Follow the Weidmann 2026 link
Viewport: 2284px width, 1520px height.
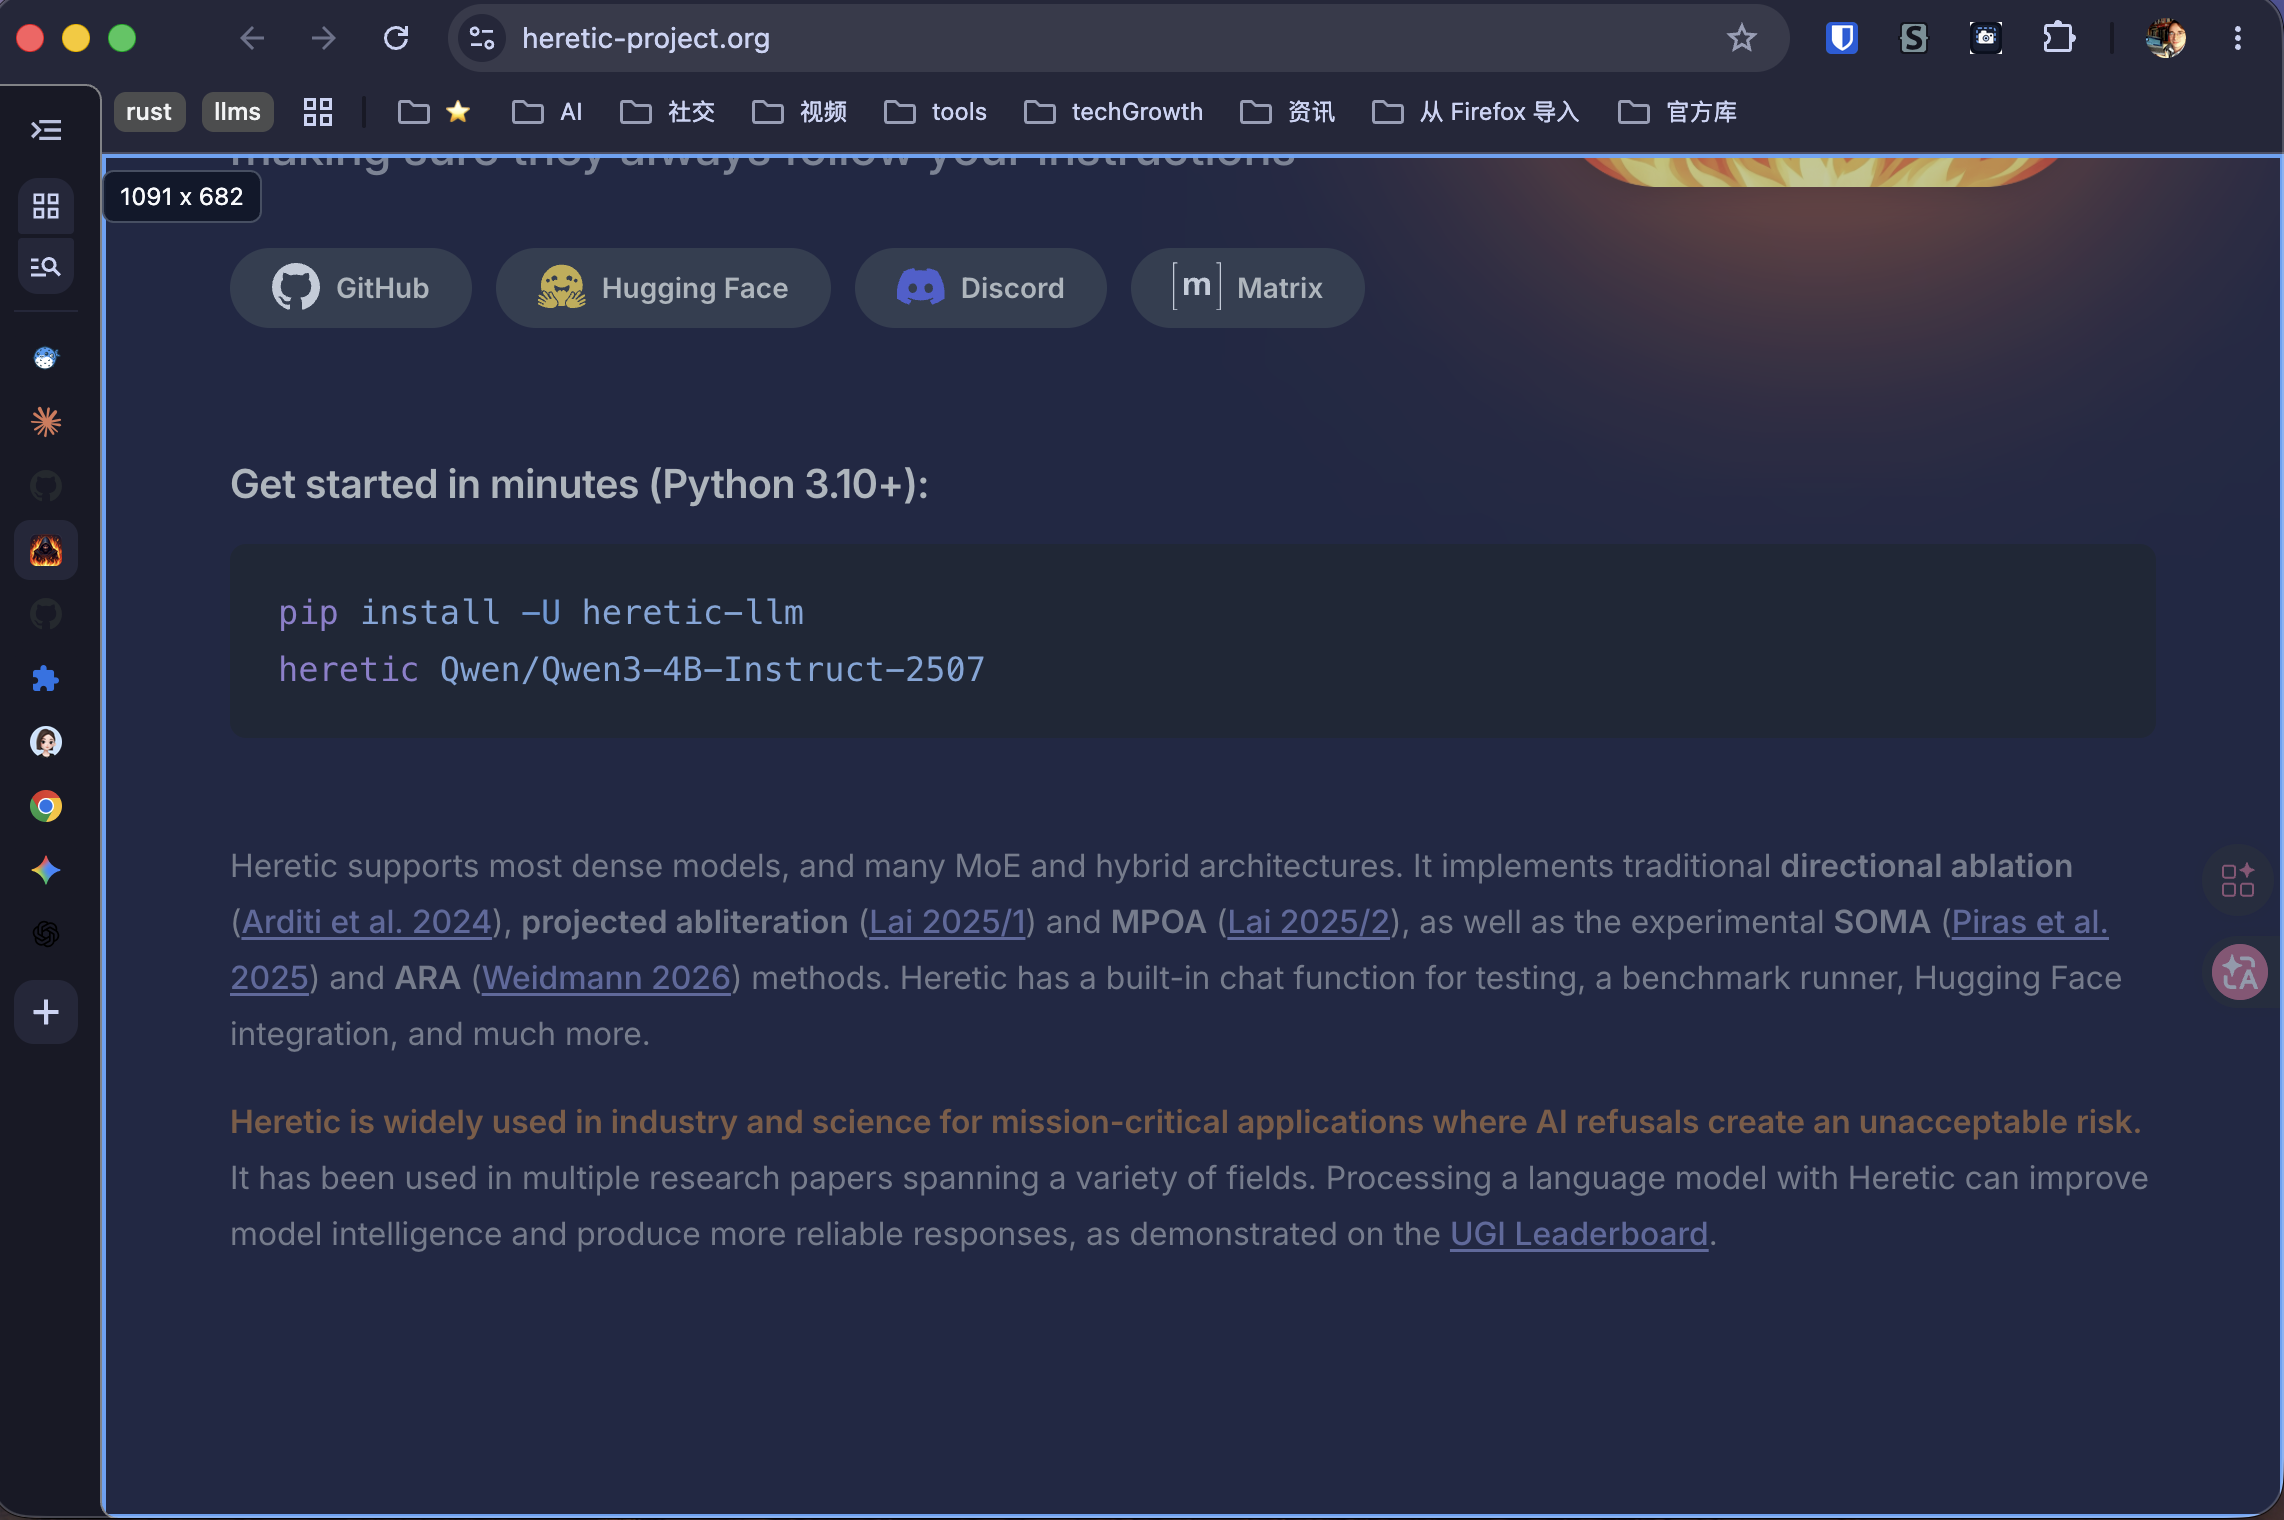click(x=606, y=978)
